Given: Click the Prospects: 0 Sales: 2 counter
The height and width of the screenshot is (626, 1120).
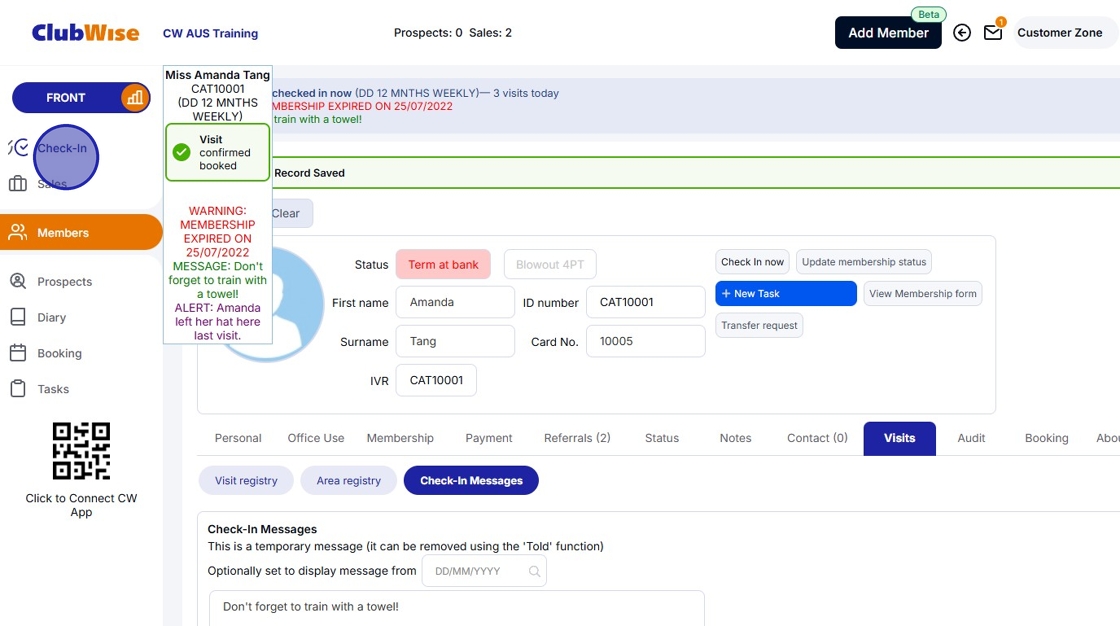Looking at the screenshot, I should [453, 33].
